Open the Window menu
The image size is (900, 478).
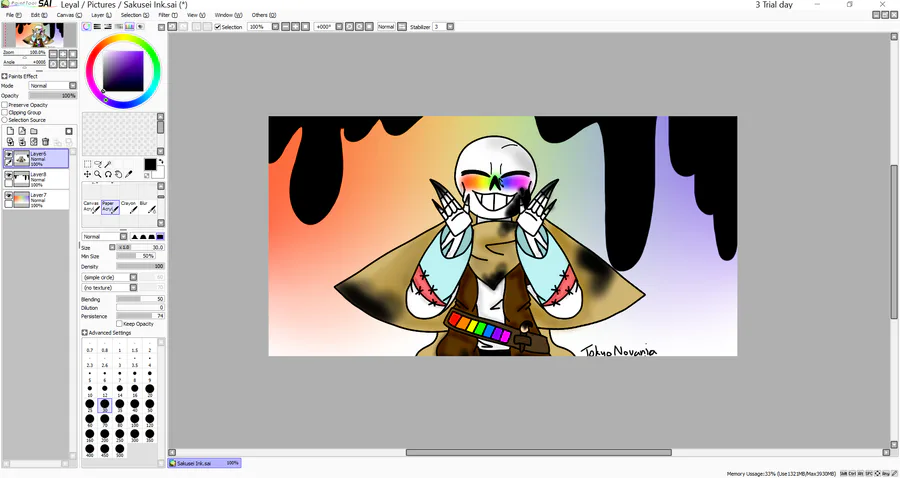click(x=228, y=15)
